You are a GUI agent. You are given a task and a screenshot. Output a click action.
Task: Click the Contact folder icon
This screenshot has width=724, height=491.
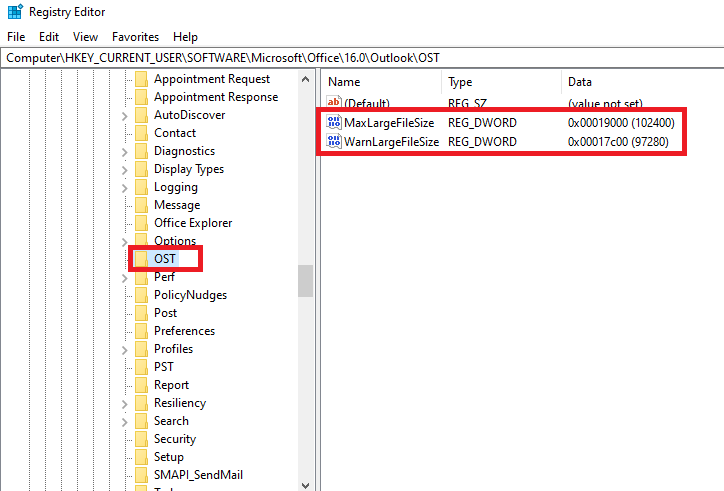tap(141, 133)
